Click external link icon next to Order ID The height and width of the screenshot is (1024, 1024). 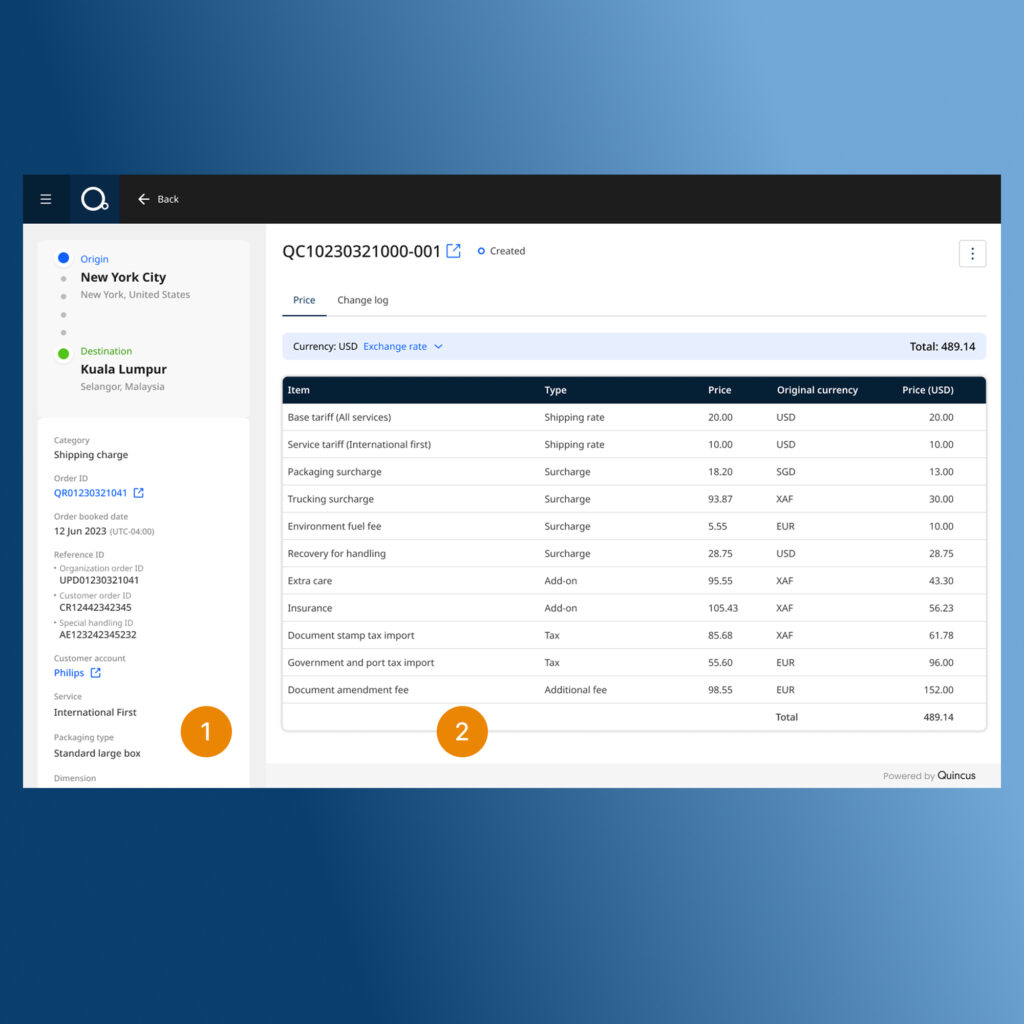(138, 493)
